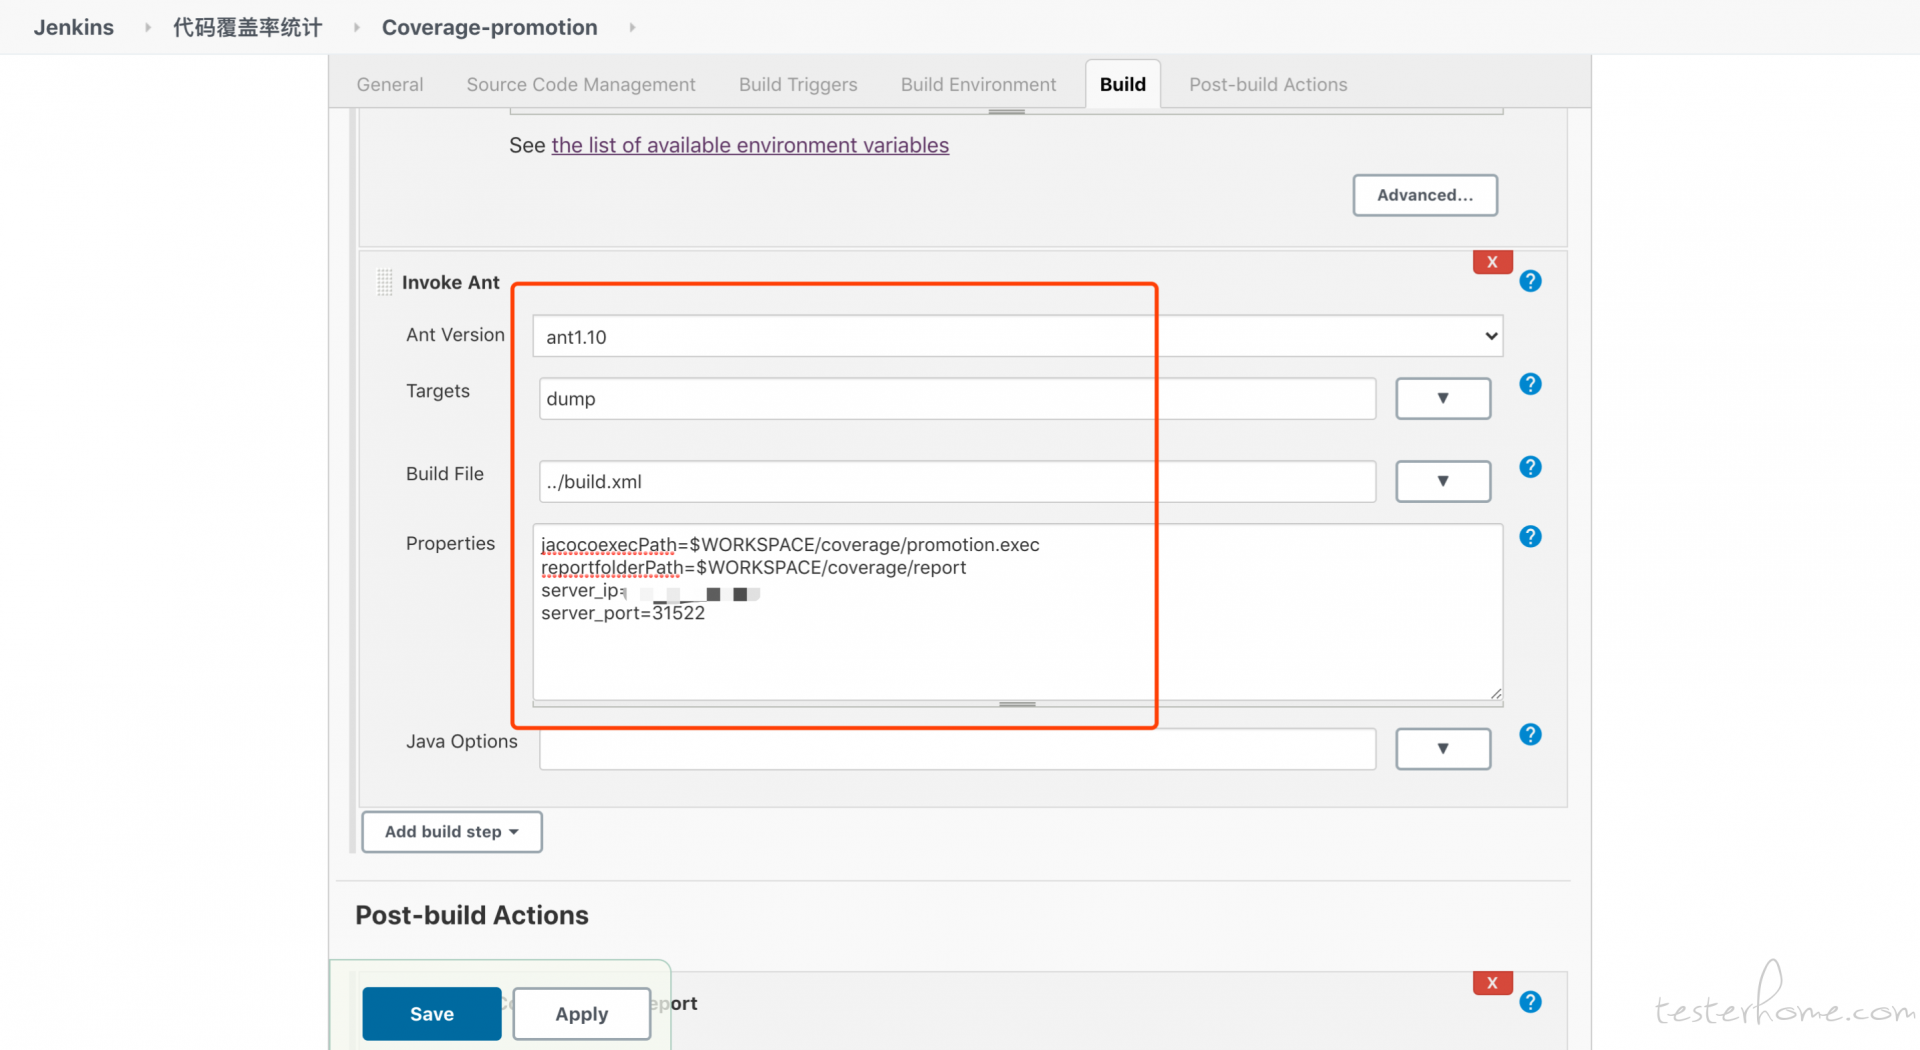
Task: Click the Properties textarea bottom resize bar
Action: [1017, 704]
